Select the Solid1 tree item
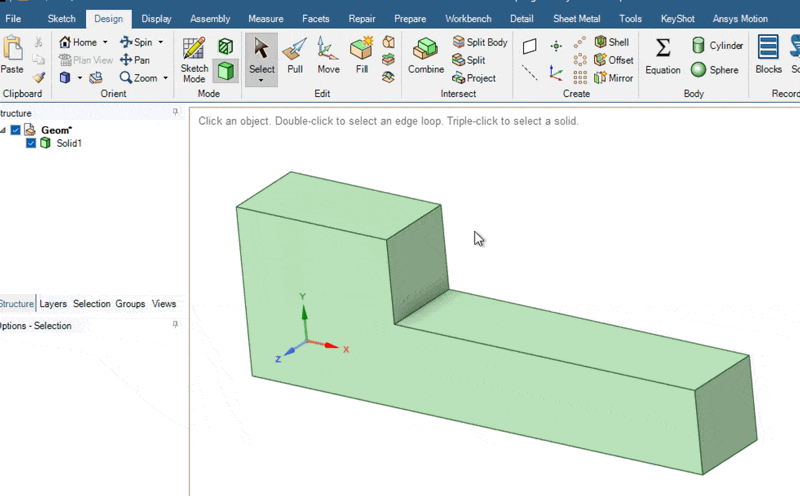 pos(69,143)
